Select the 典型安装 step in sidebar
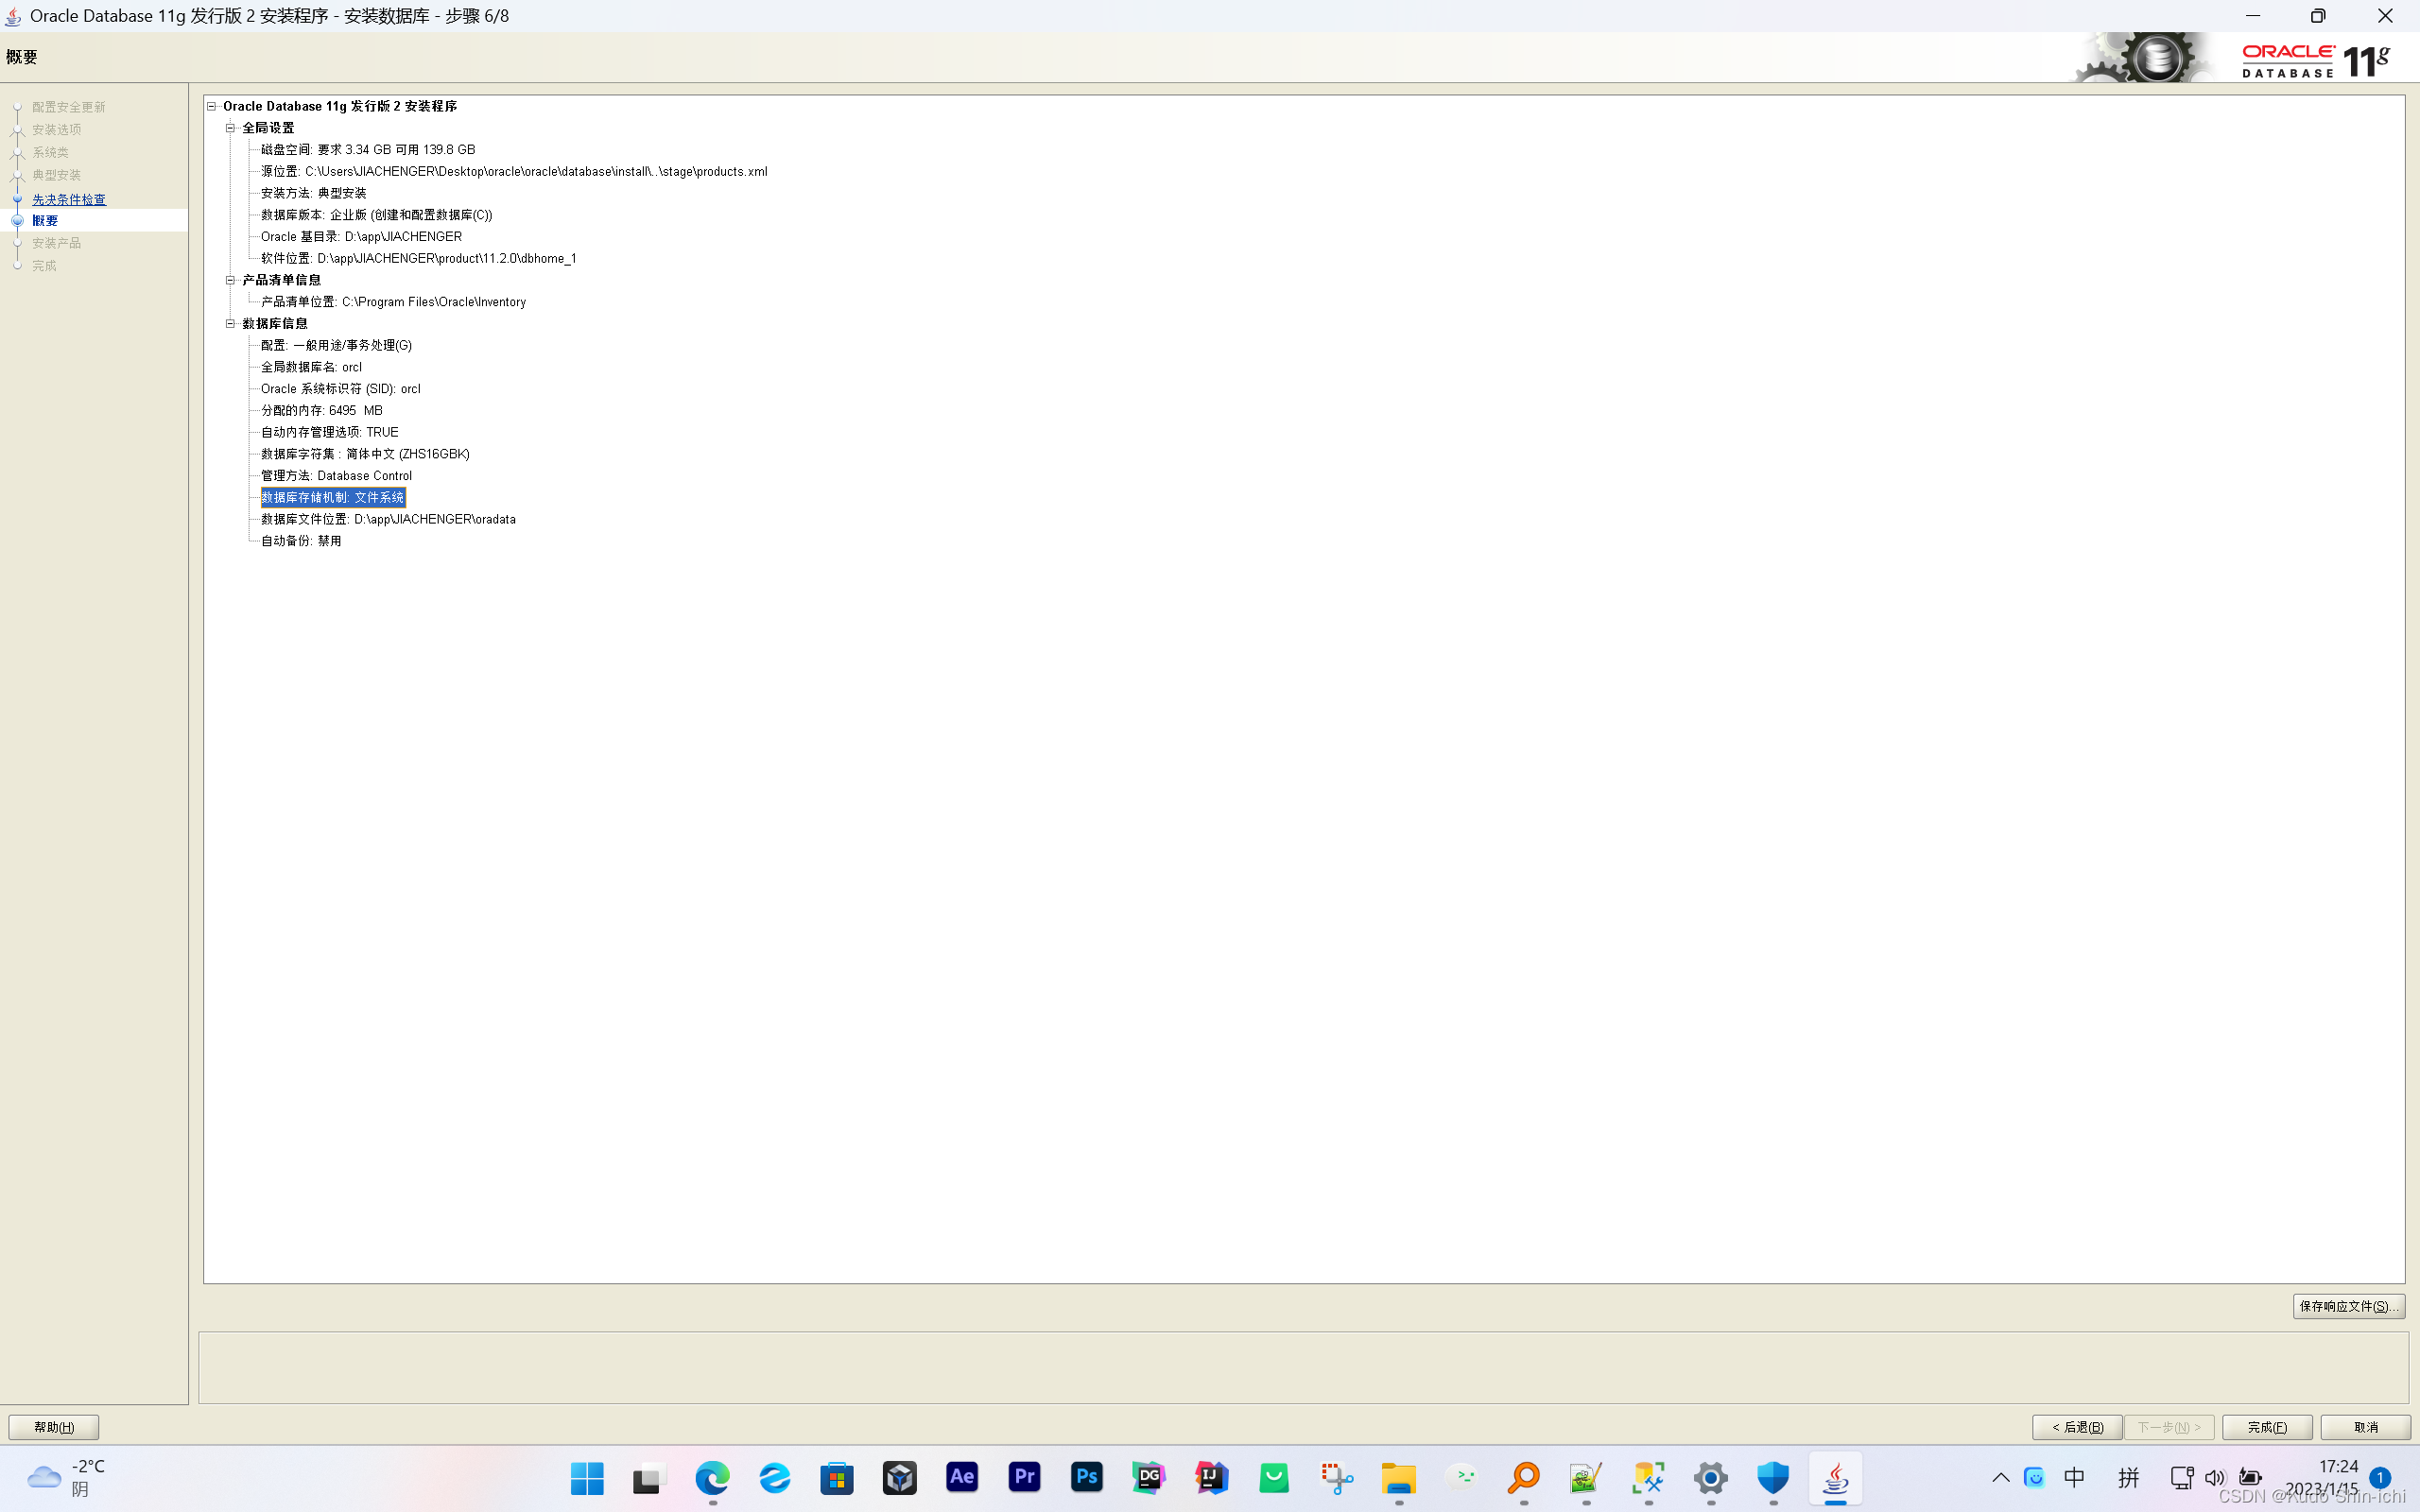This screenshot has height=1512, width=2420. pos(57,175)
